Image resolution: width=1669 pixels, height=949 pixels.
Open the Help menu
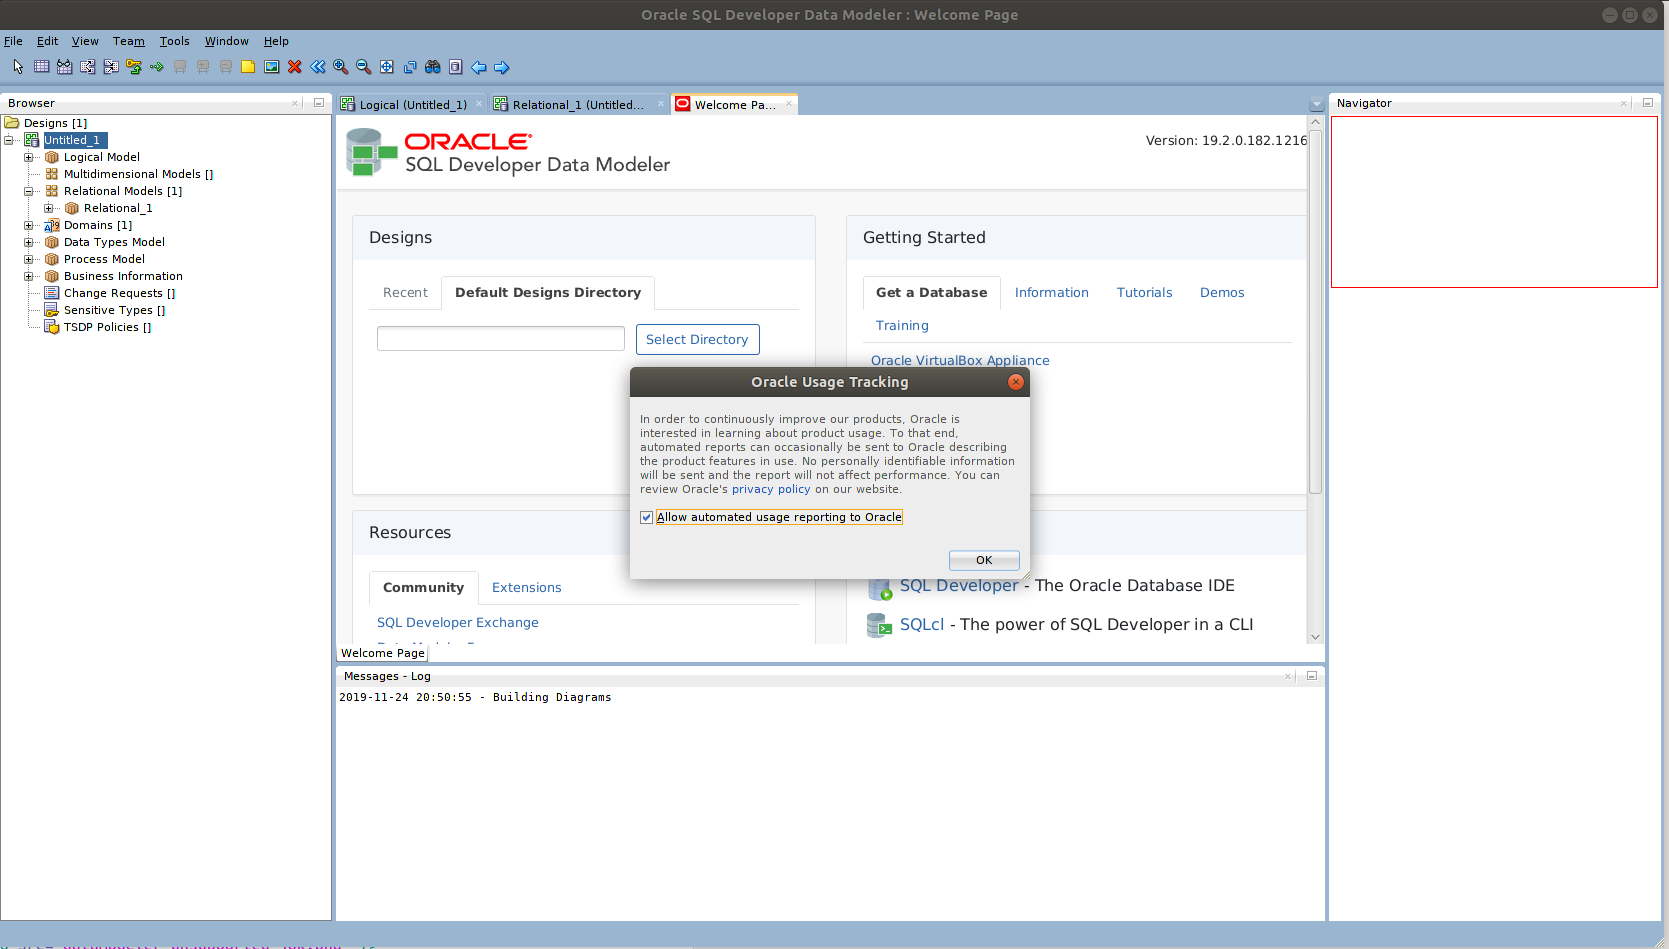[276, 41]
